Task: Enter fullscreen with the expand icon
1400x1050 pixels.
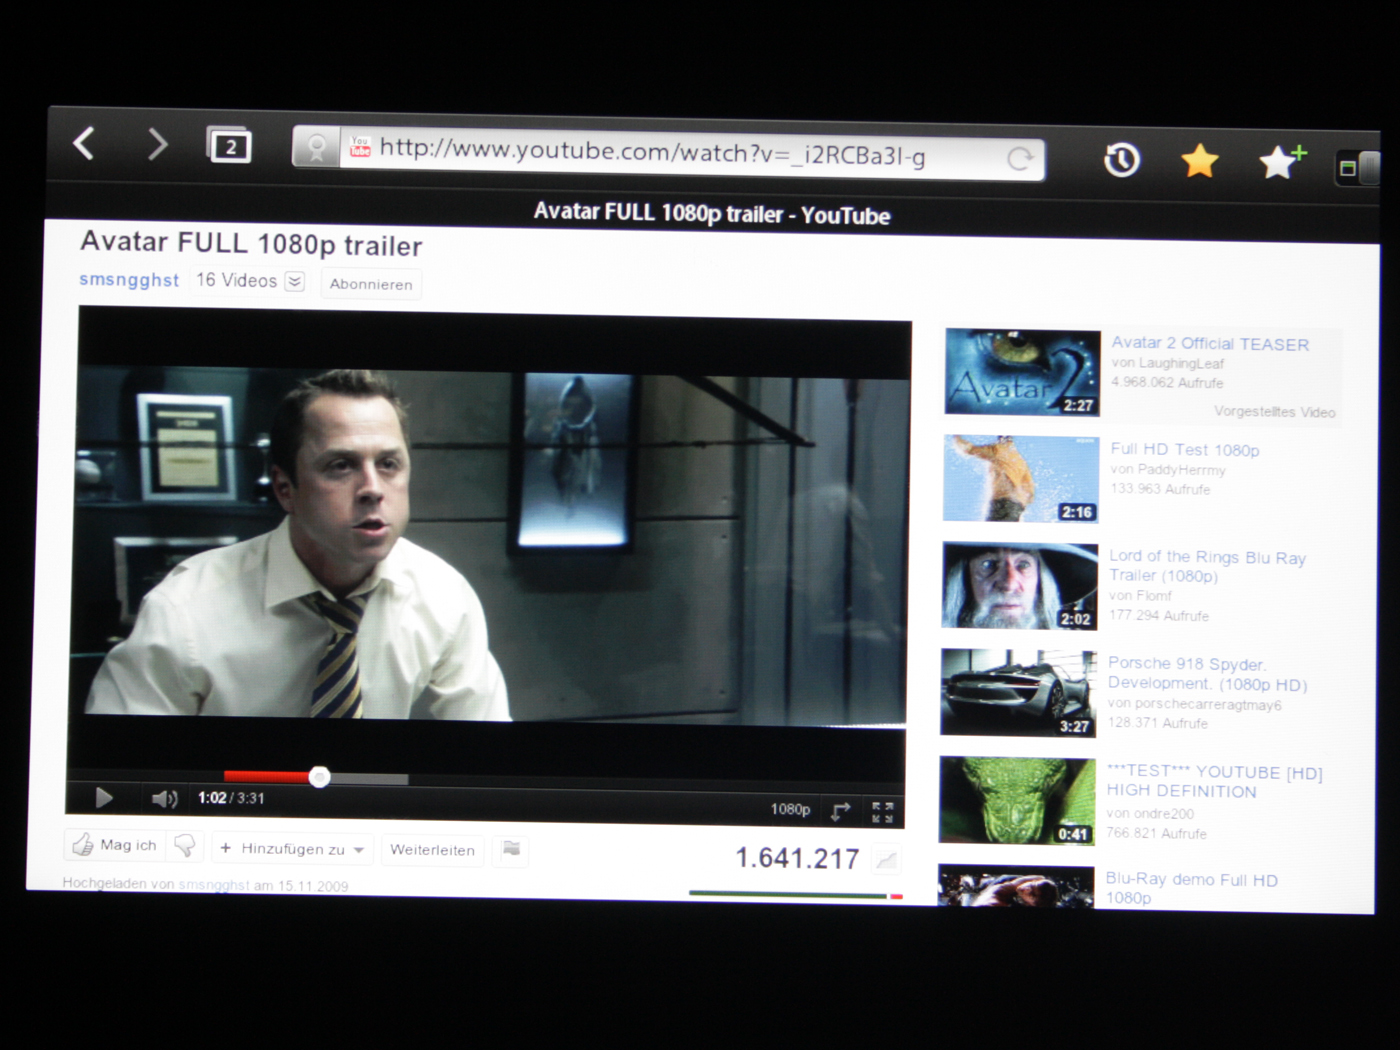Action: coord(882,812)
